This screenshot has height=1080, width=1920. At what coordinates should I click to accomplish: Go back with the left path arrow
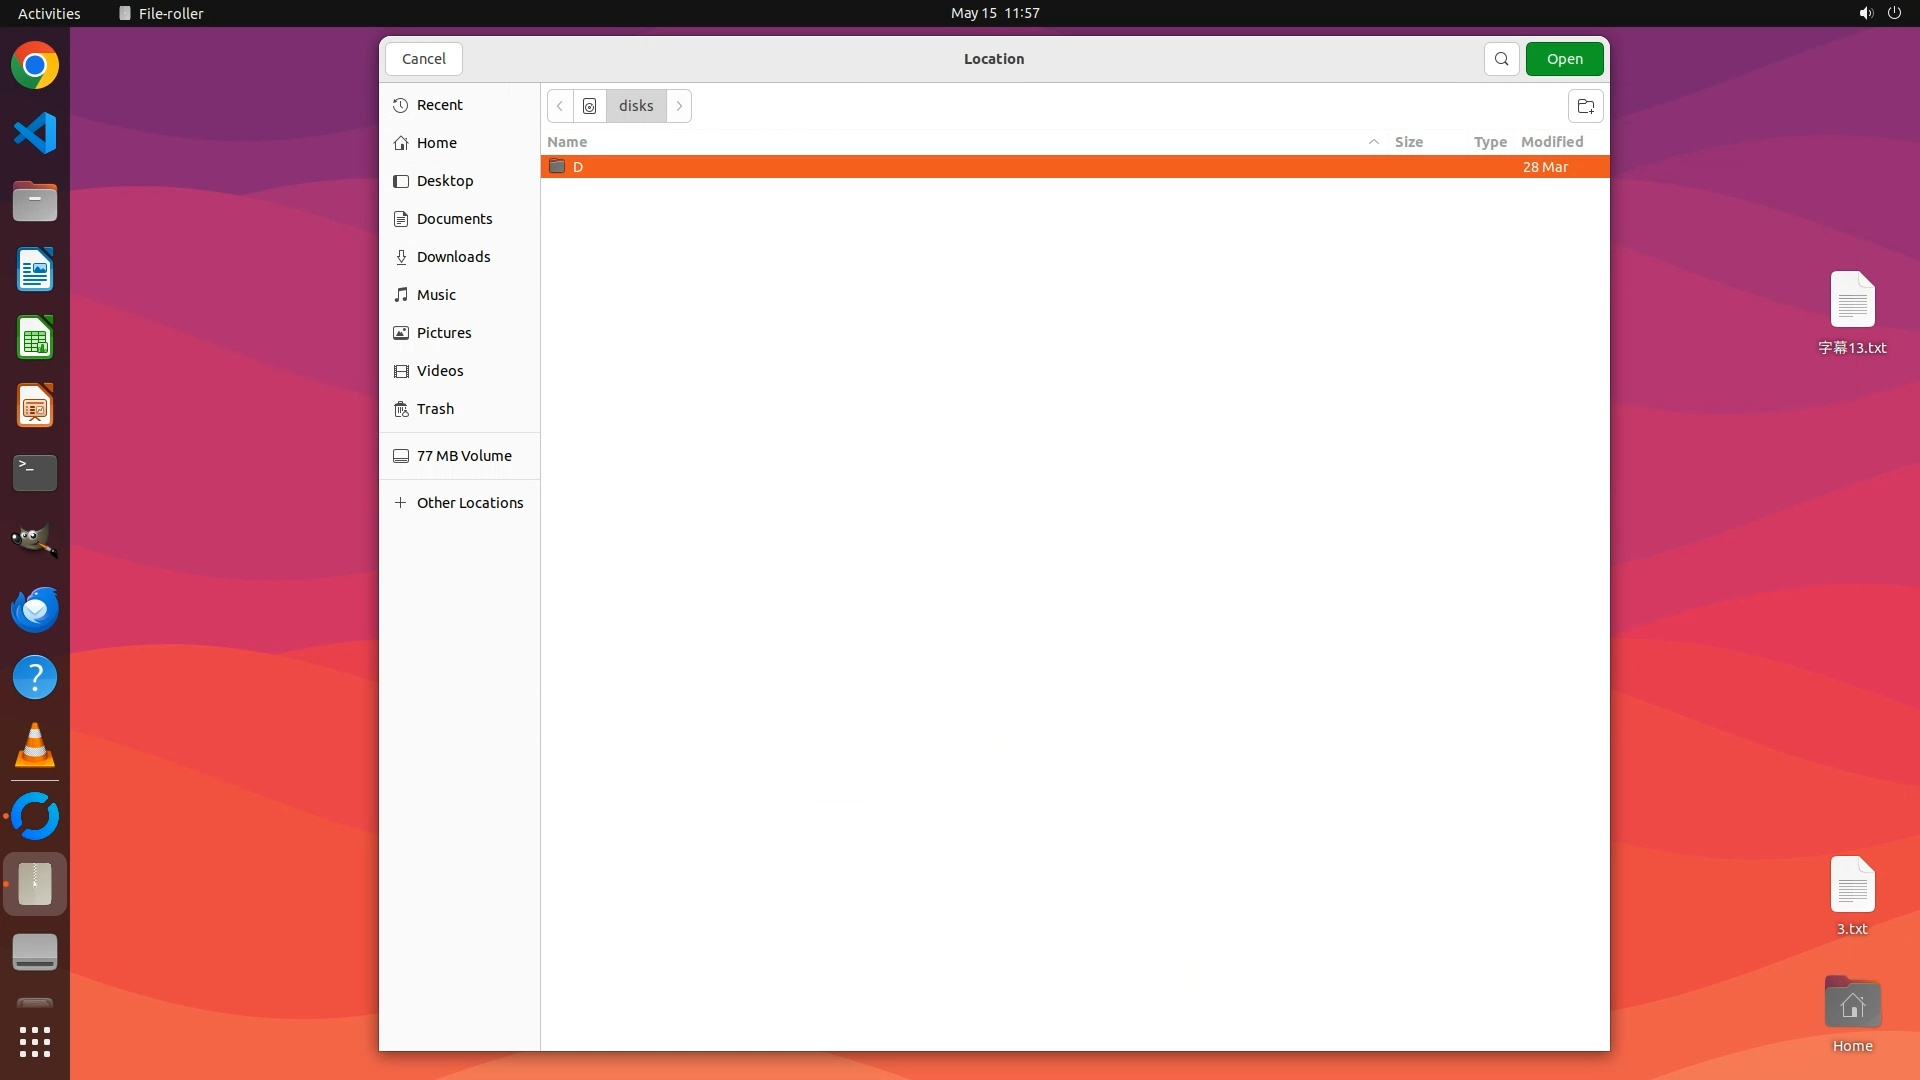click(x=560, y=106)
